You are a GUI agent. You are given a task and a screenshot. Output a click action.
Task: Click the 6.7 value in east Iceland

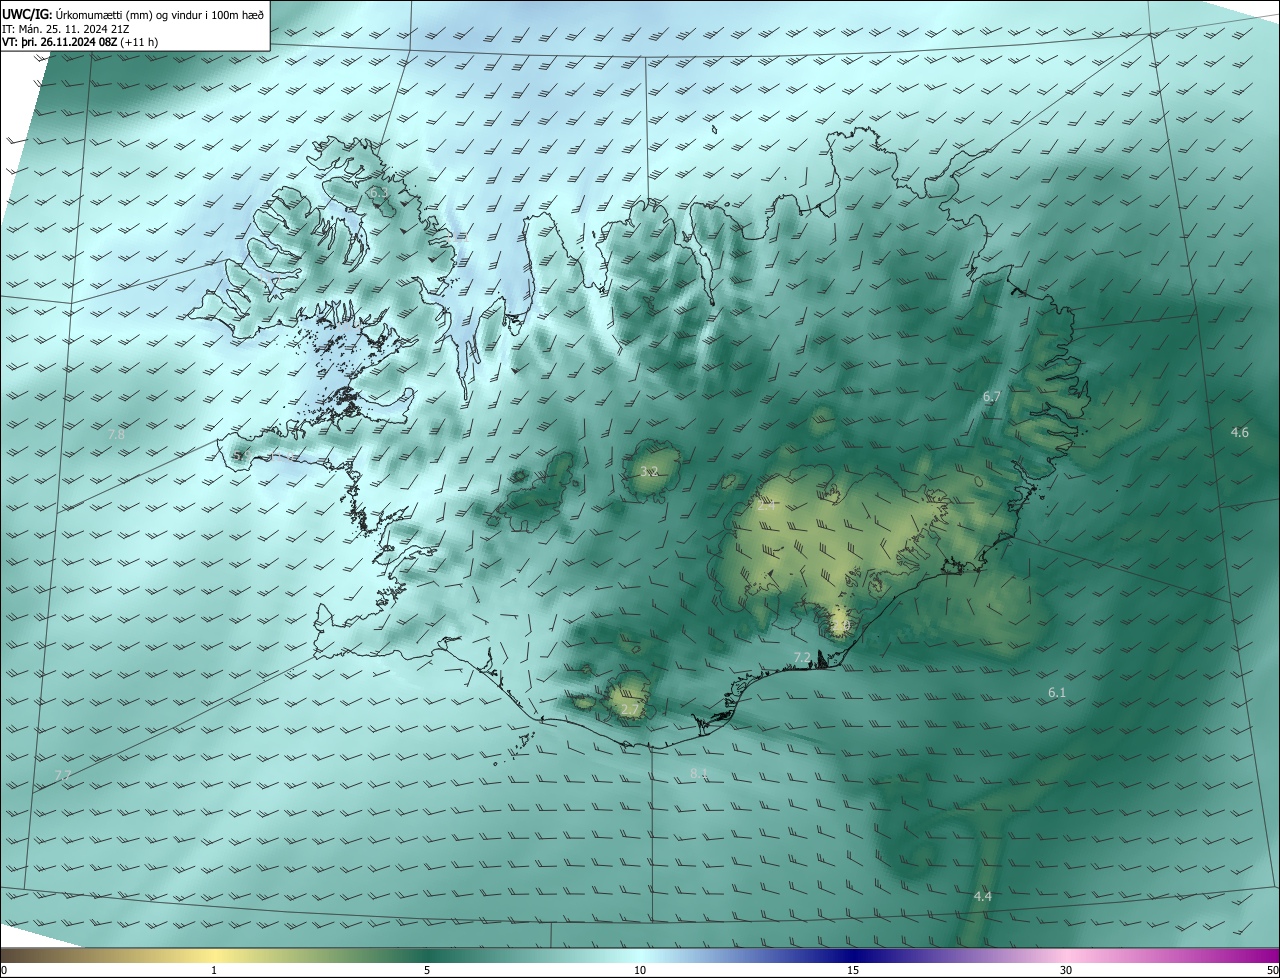(x=991, y=397)
